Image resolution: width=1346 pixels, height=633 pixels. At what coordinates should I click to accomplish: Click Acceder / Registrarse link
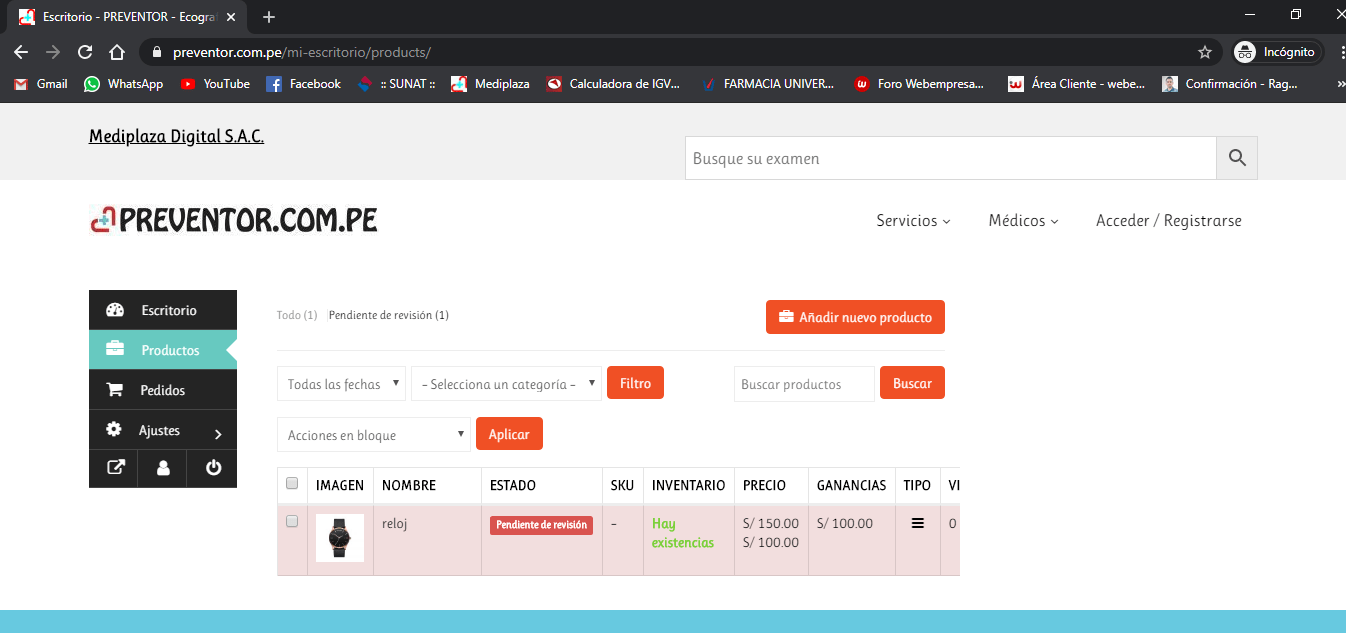pos(1168,221)
